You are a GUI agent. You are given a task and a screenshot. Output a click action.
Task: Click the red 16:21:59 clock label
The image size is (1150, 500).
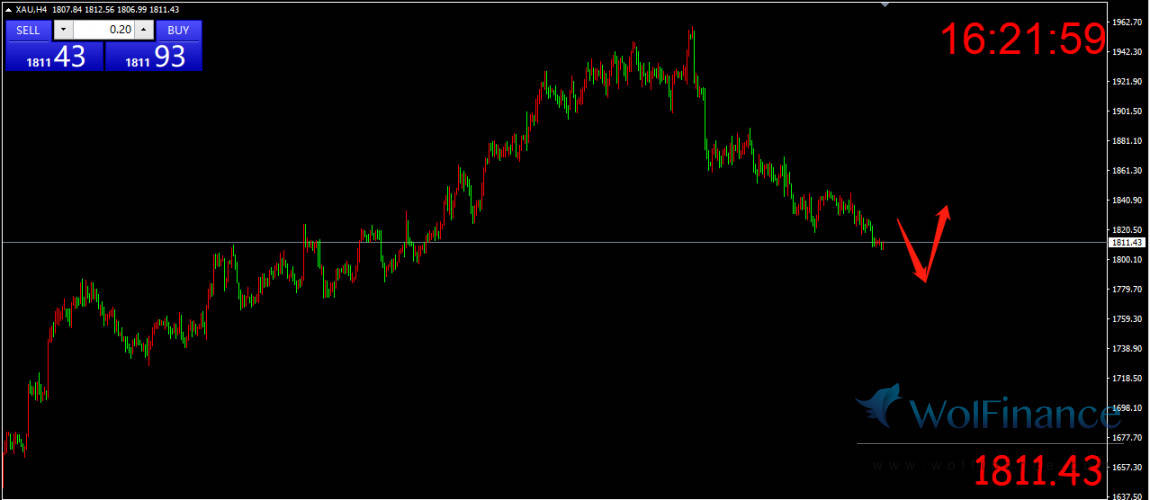tap(1022, 40)
